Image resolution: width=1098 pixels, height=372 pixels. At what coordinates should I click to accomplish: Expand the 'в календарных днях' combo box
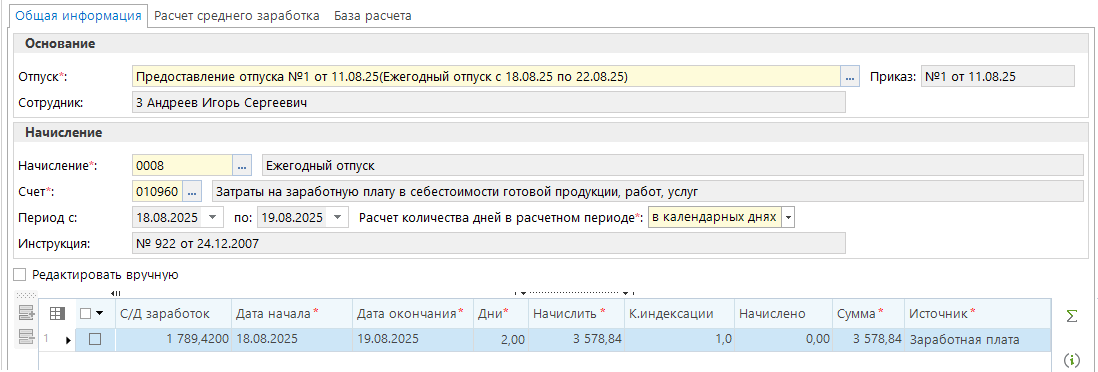pos(788,218)
